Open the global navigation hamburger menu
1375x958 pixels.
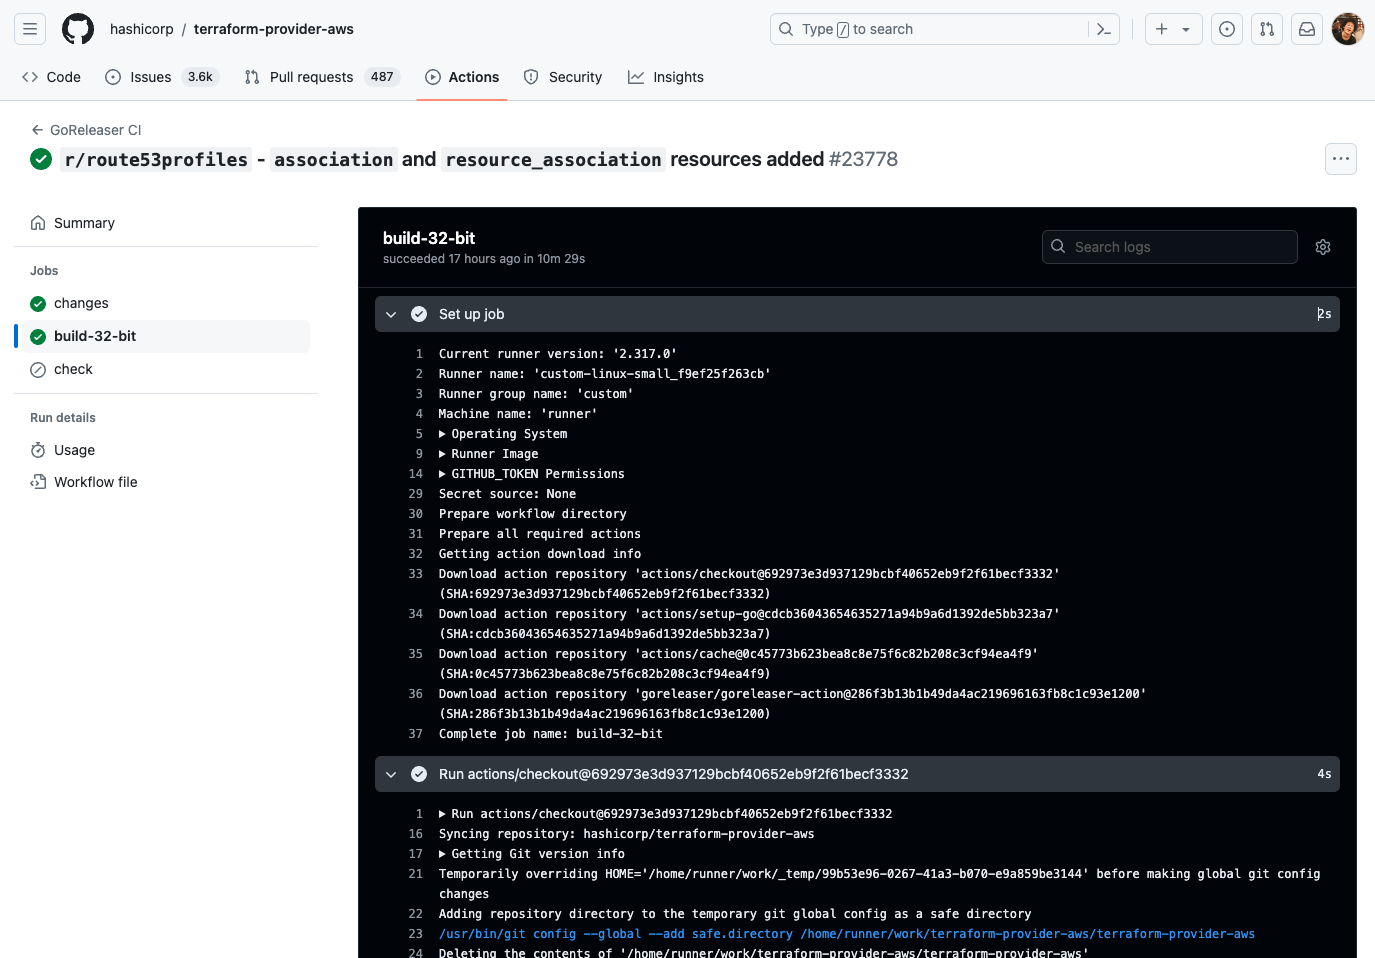(29, 28)
